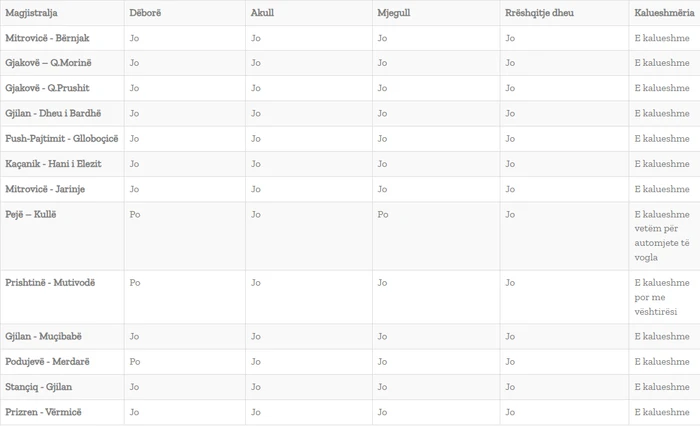Select the Stançiq - Gjilan road name

coord(38,386)
